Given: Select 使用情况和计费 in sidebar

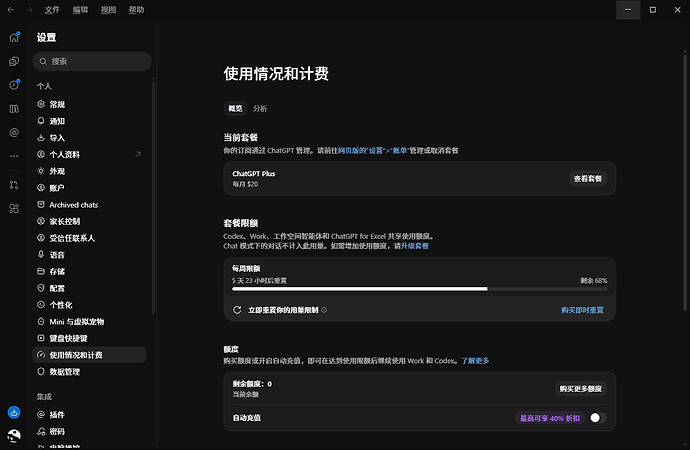Looking at the screenshot, I should (x=90, y=355).
